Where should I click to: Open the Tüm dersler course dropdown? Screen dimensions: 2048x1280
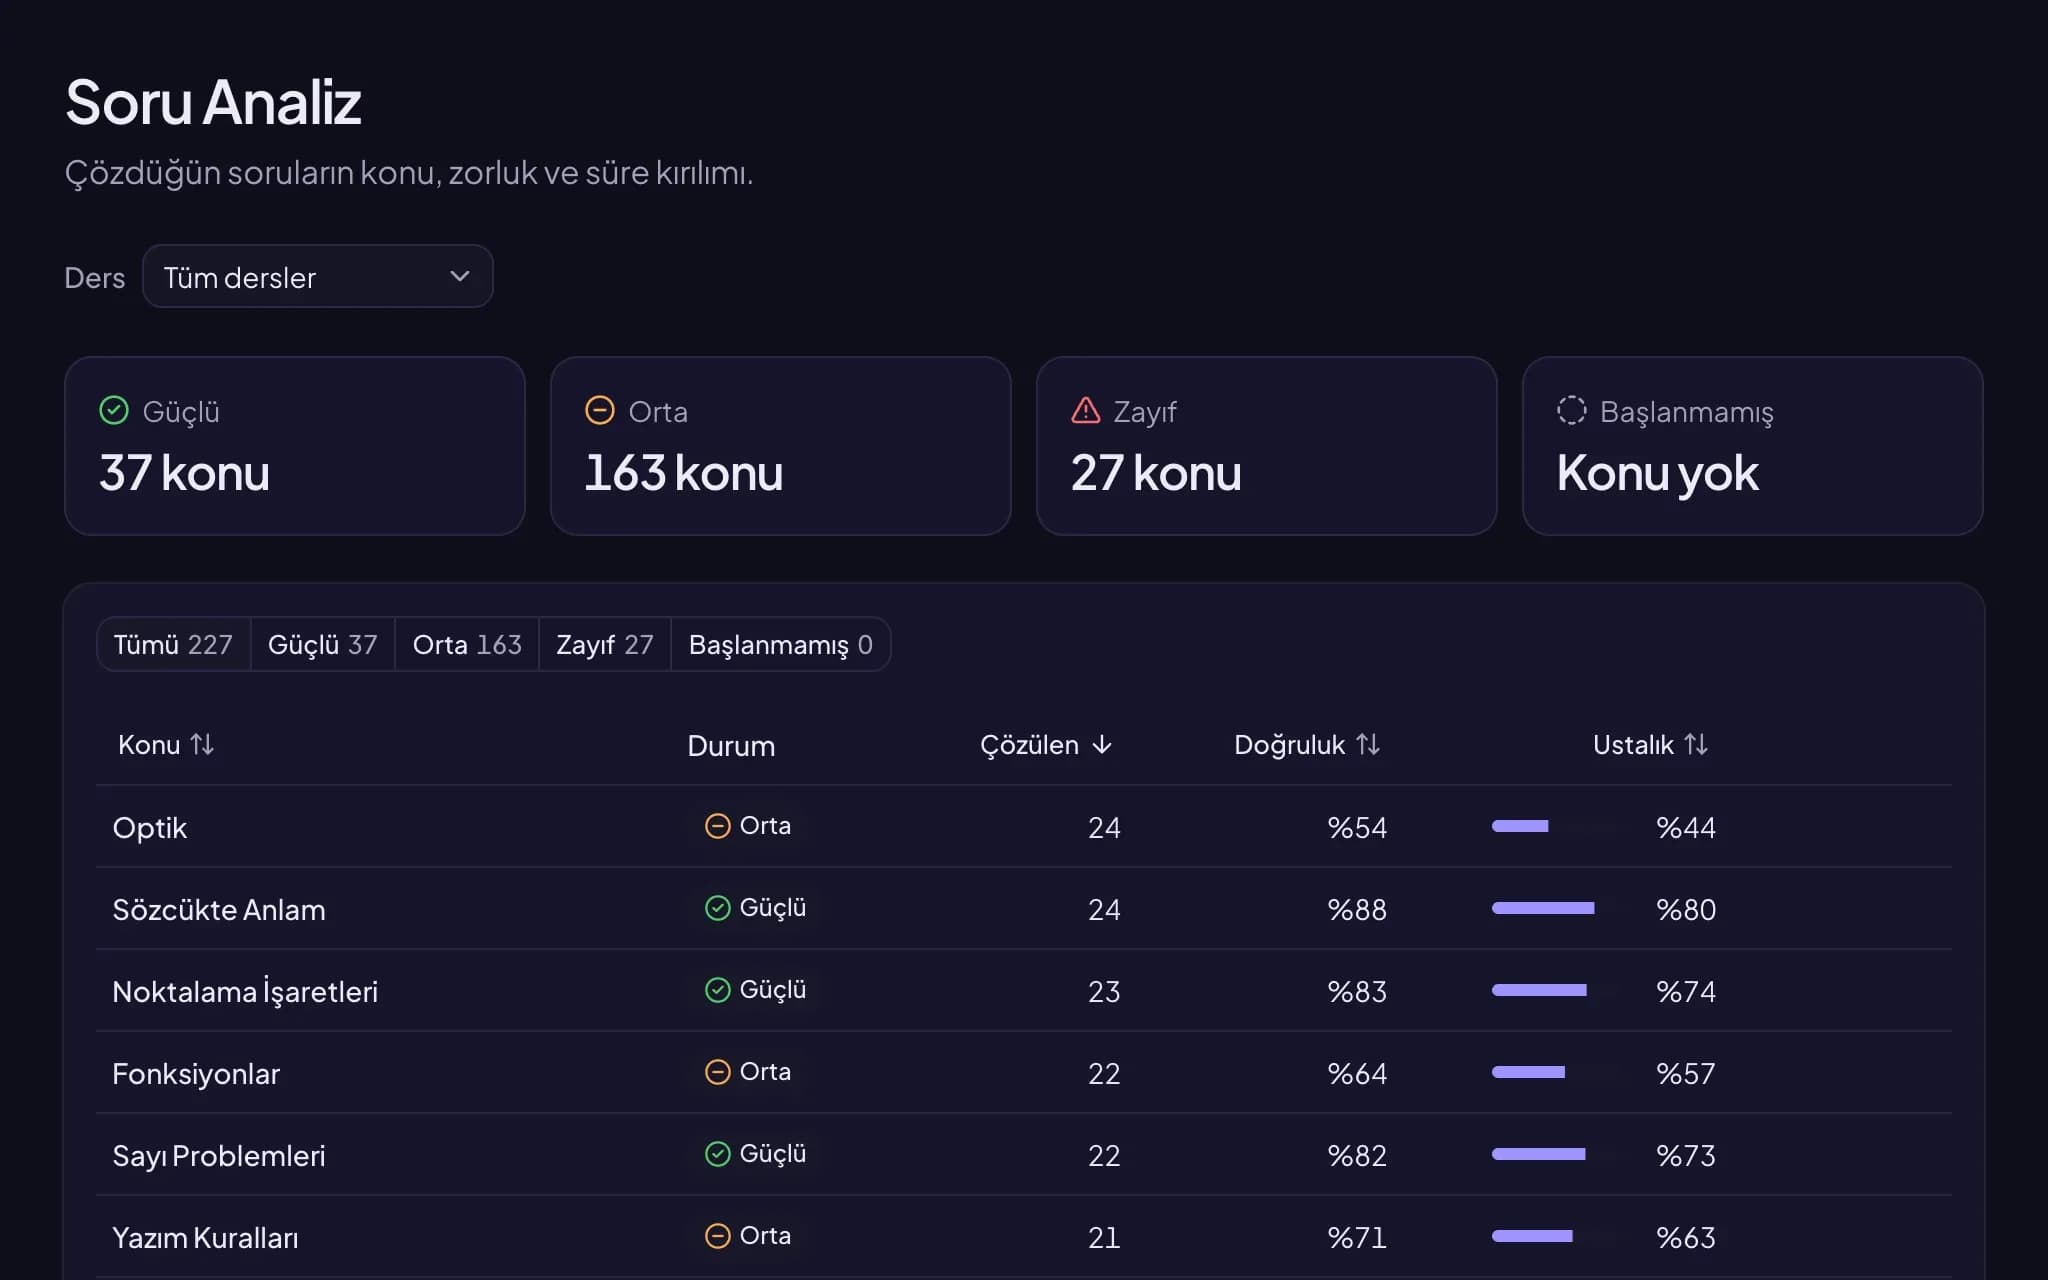point(317,276)
